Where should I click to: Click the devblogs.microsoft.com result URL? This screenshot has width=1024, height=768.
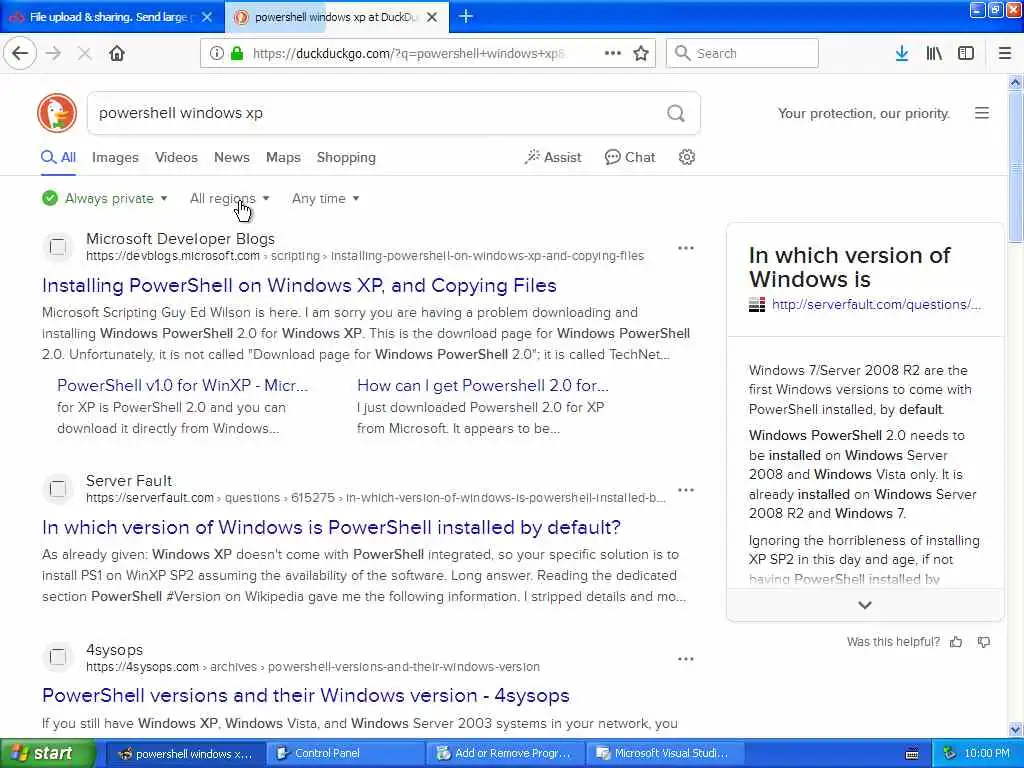[364, 256]
